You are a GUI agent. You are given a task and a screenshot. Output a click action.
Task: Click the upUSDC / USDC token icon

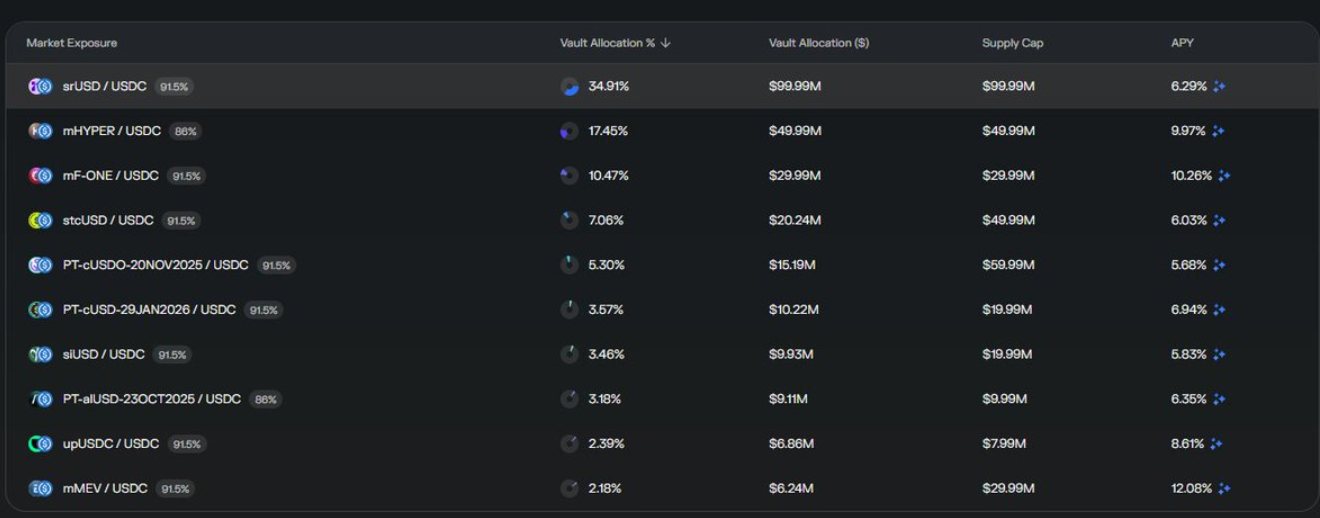pyautogui.click(x=40, y=444)
